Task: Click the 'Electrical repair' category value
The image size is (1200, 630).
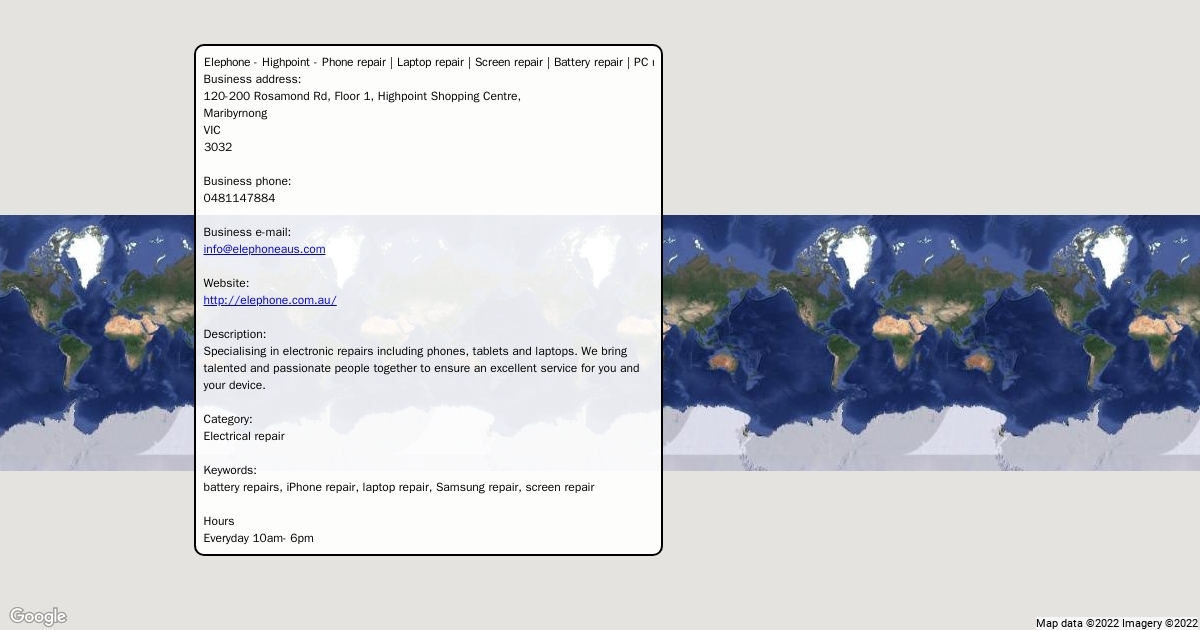Action: 244,436
